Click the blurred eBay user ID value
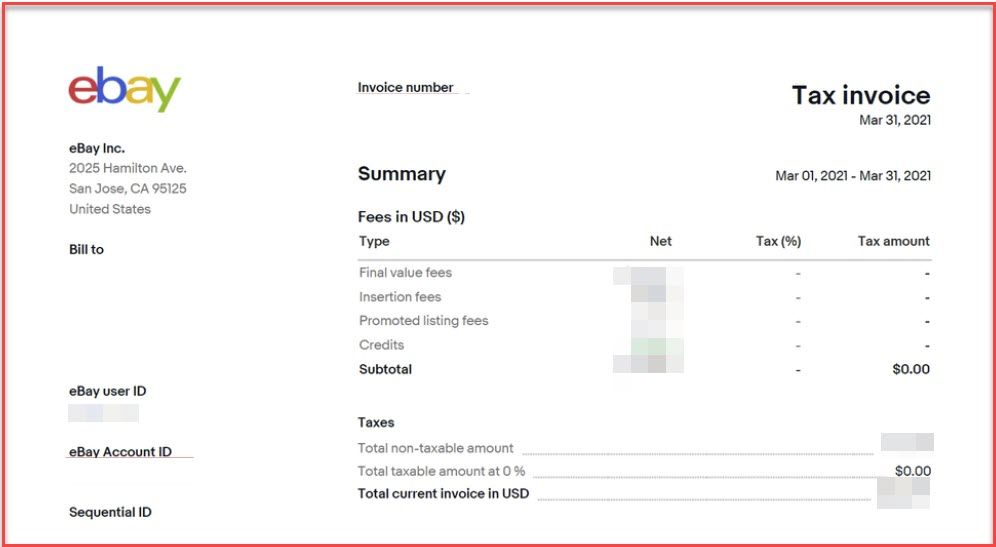Screen dimensions: 996x547 [x=104, y=413]
